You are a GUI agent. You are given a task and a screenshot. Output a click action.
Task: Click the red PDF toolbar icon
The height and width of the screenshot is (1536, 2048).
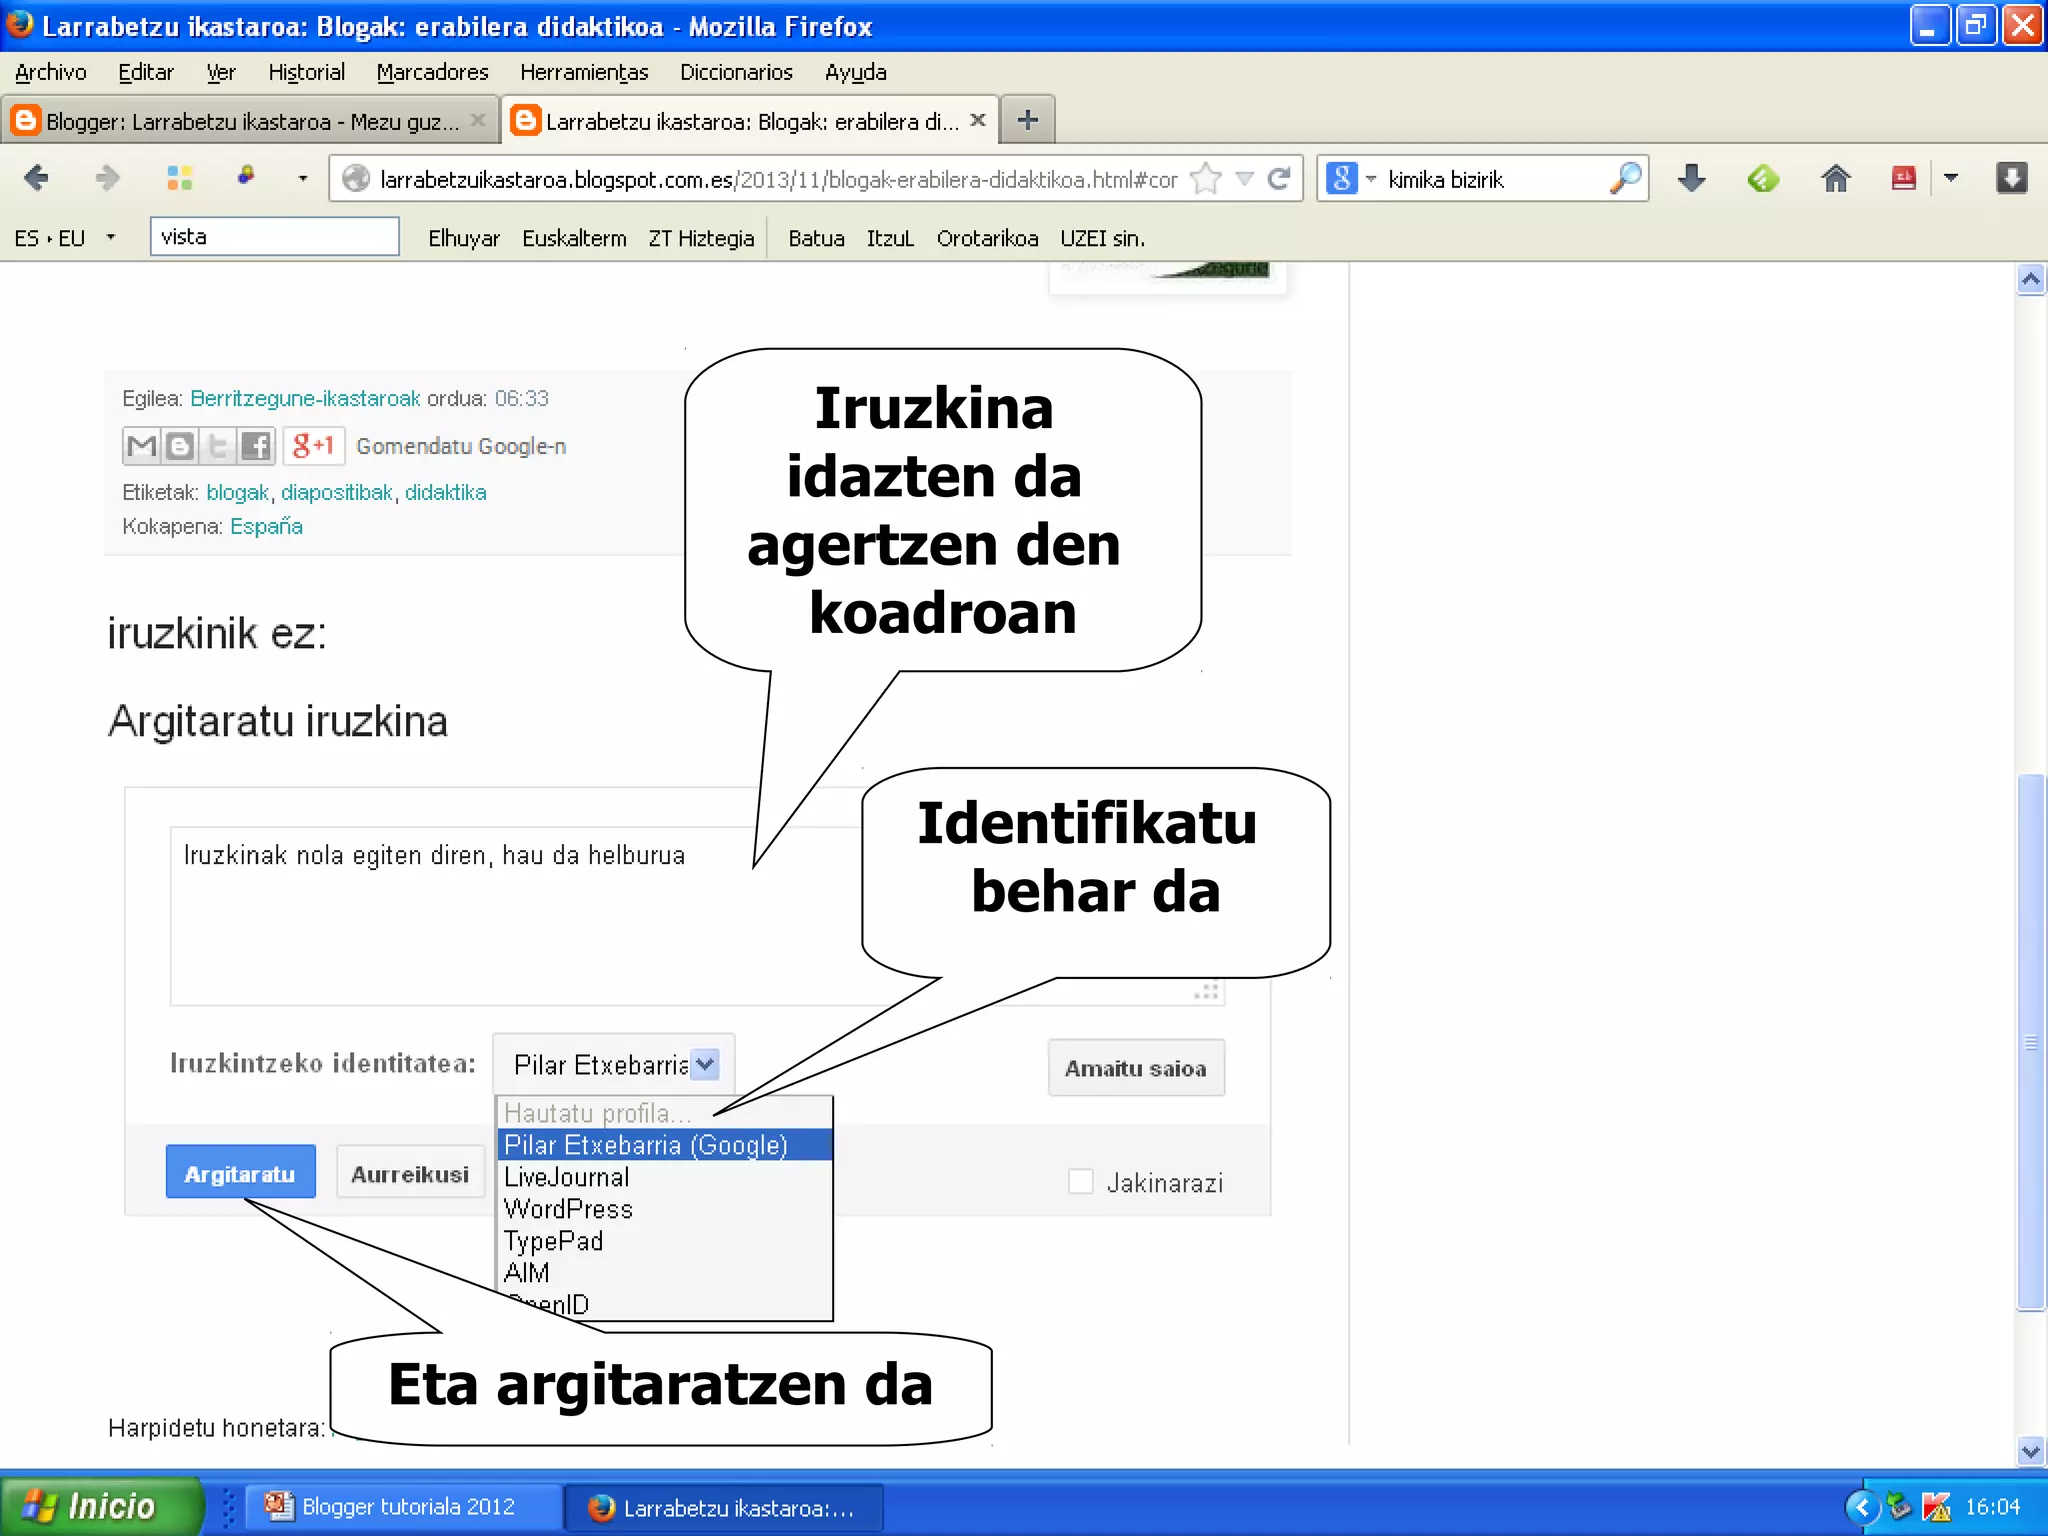pyautogui.click(x=1904, y=179)
